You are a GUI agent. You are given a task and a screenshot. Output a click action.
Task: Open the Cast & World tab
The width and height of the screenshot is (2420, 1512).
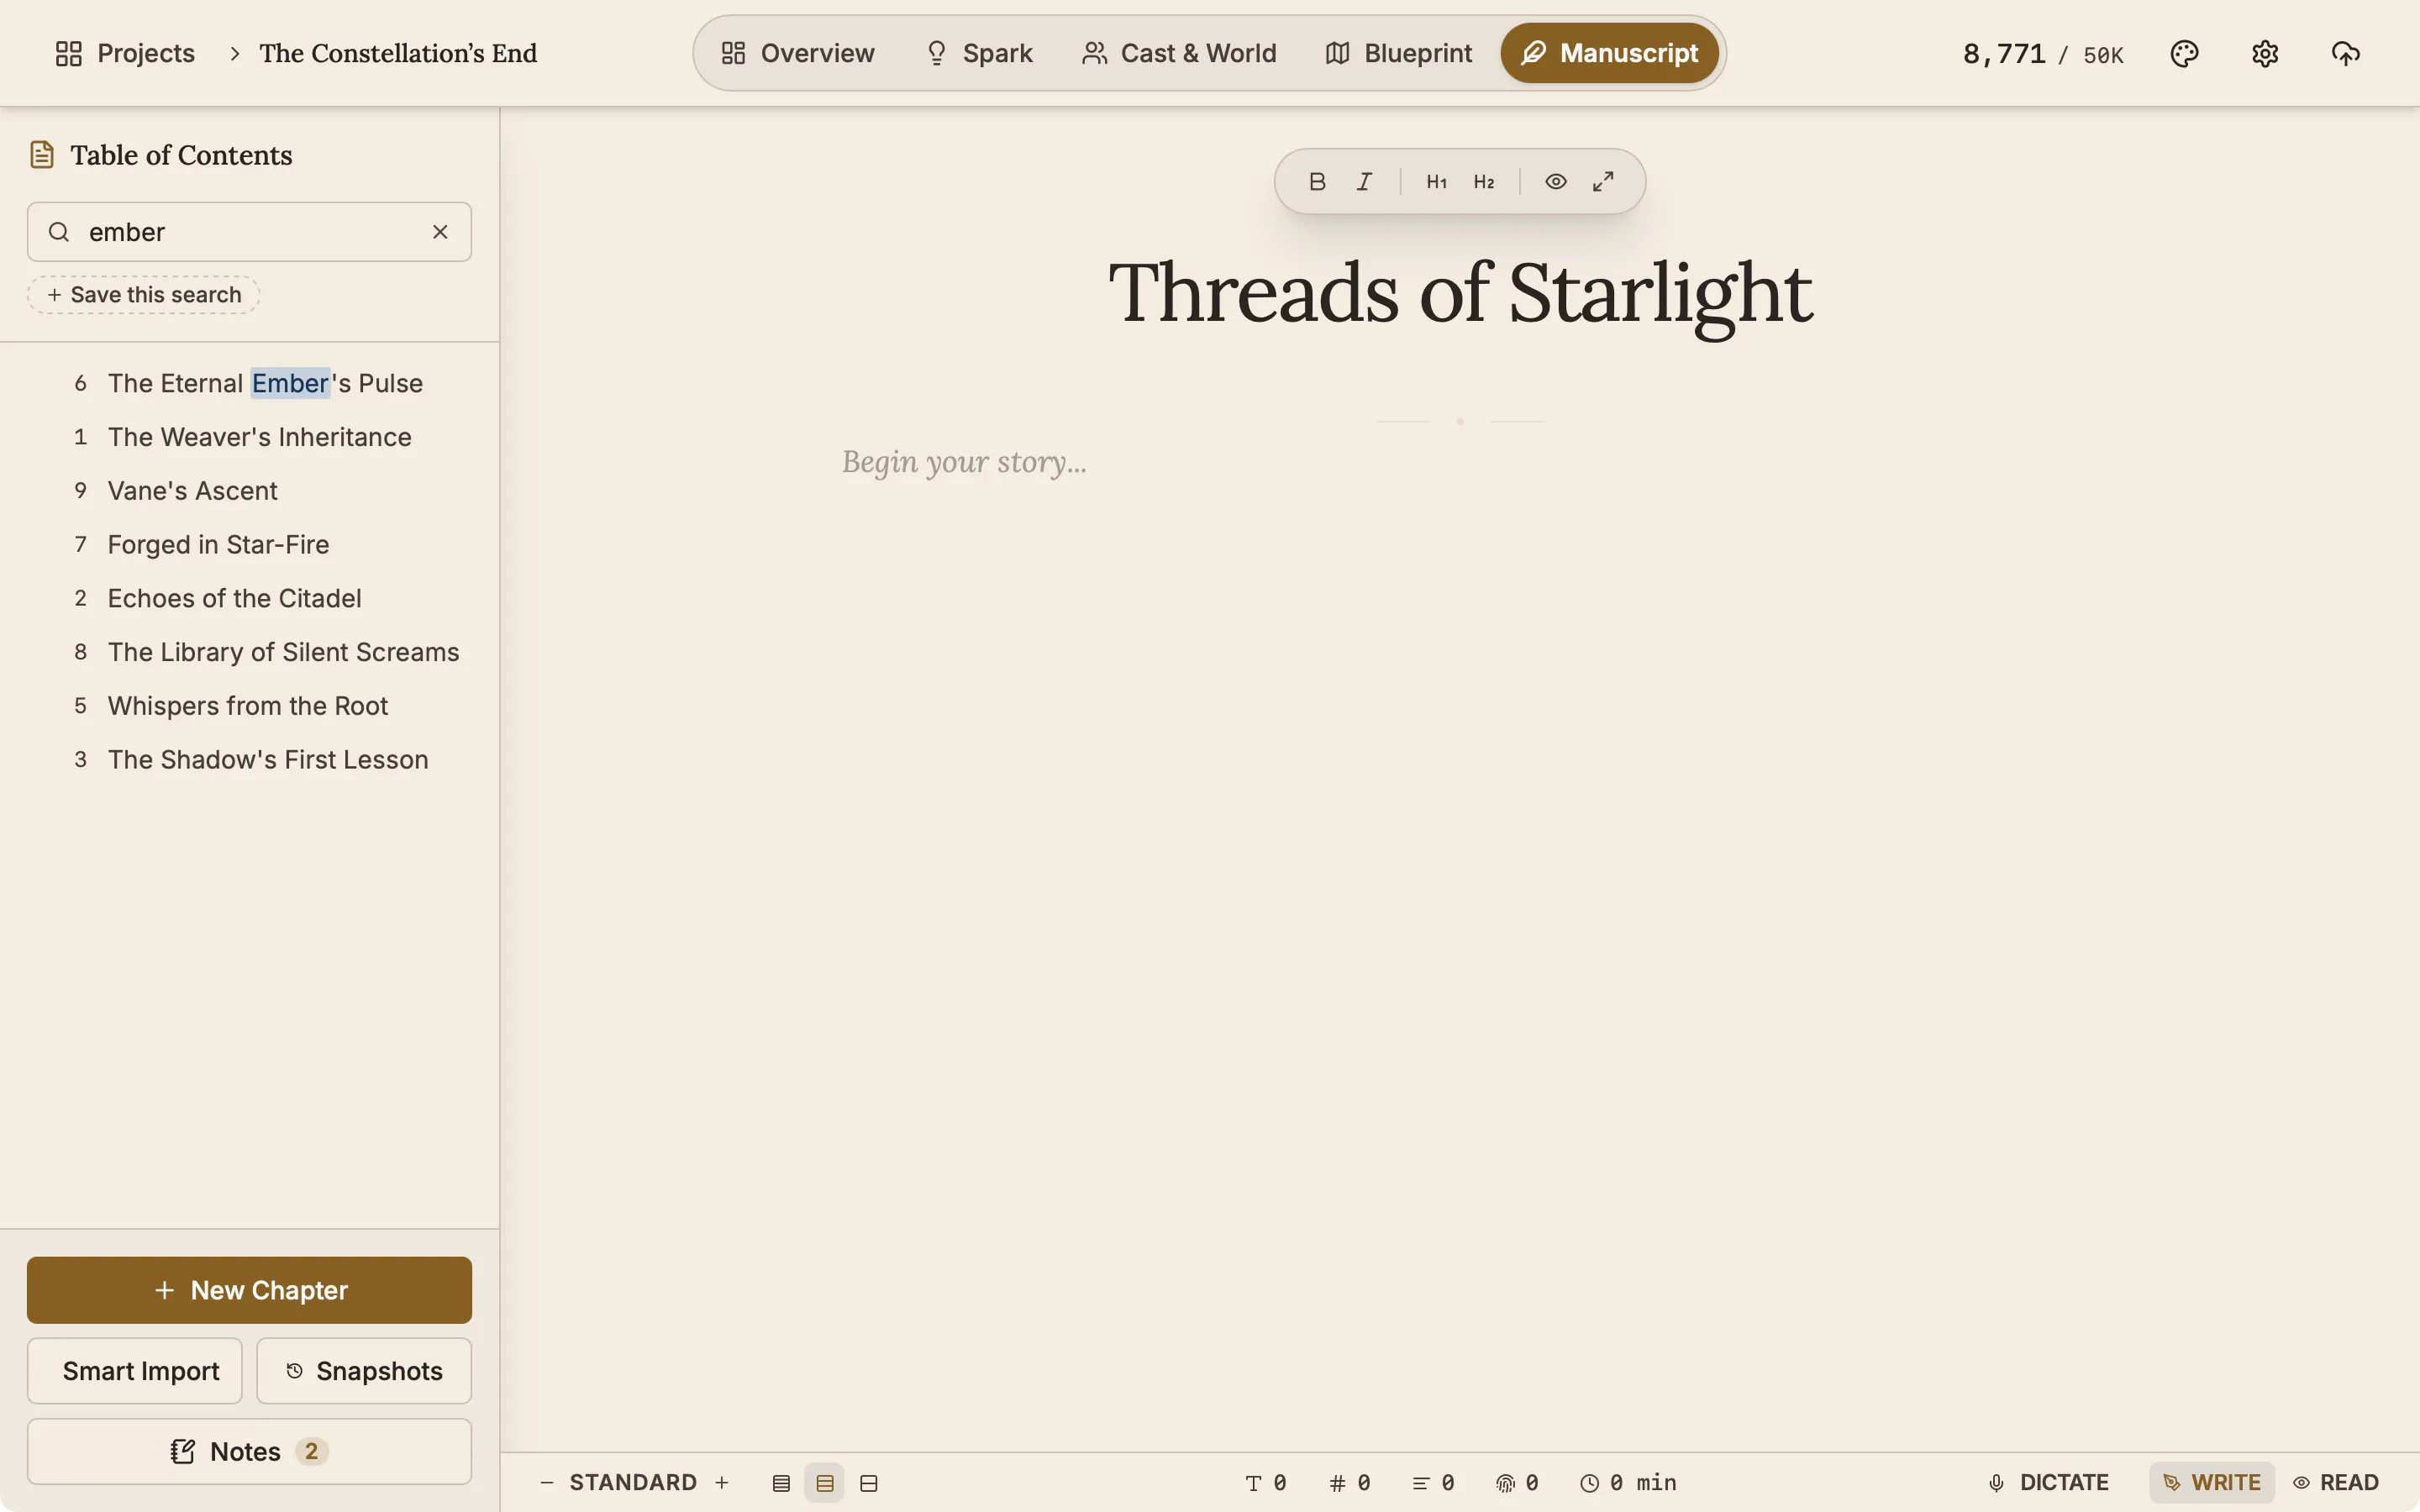tap(1179, 53)
